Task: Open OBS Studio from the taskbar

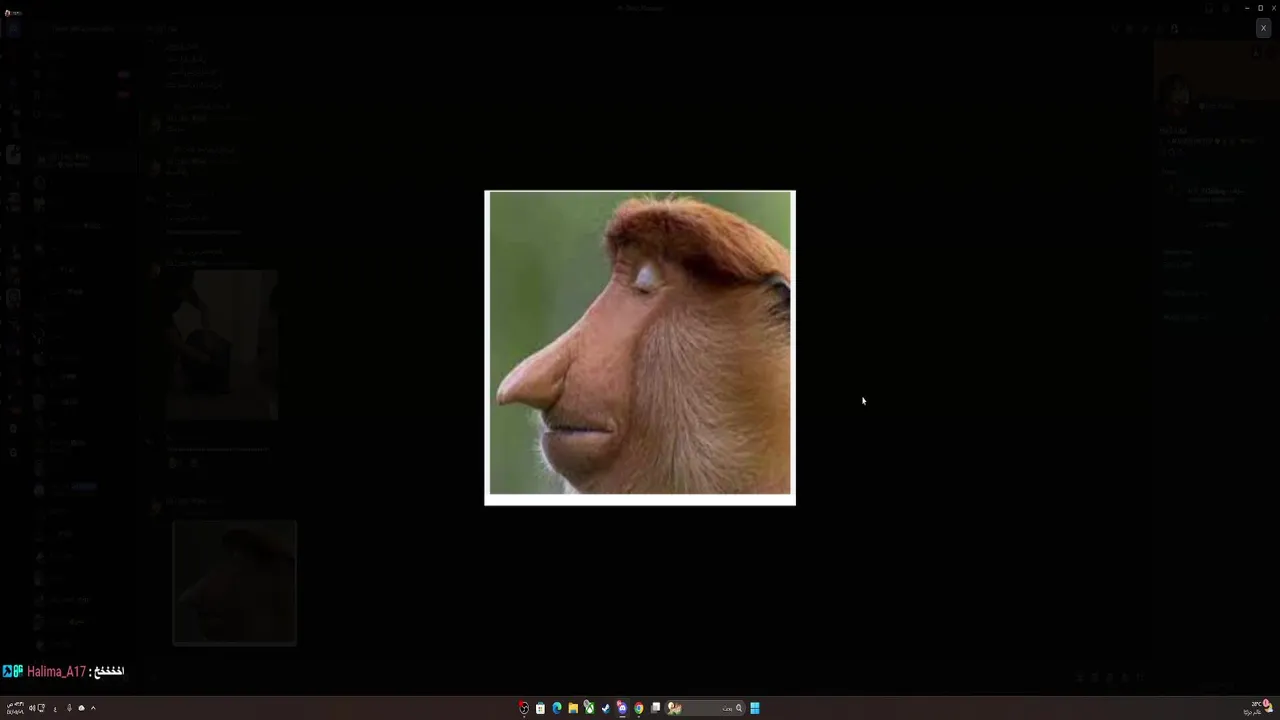Action: pos(524,708)
